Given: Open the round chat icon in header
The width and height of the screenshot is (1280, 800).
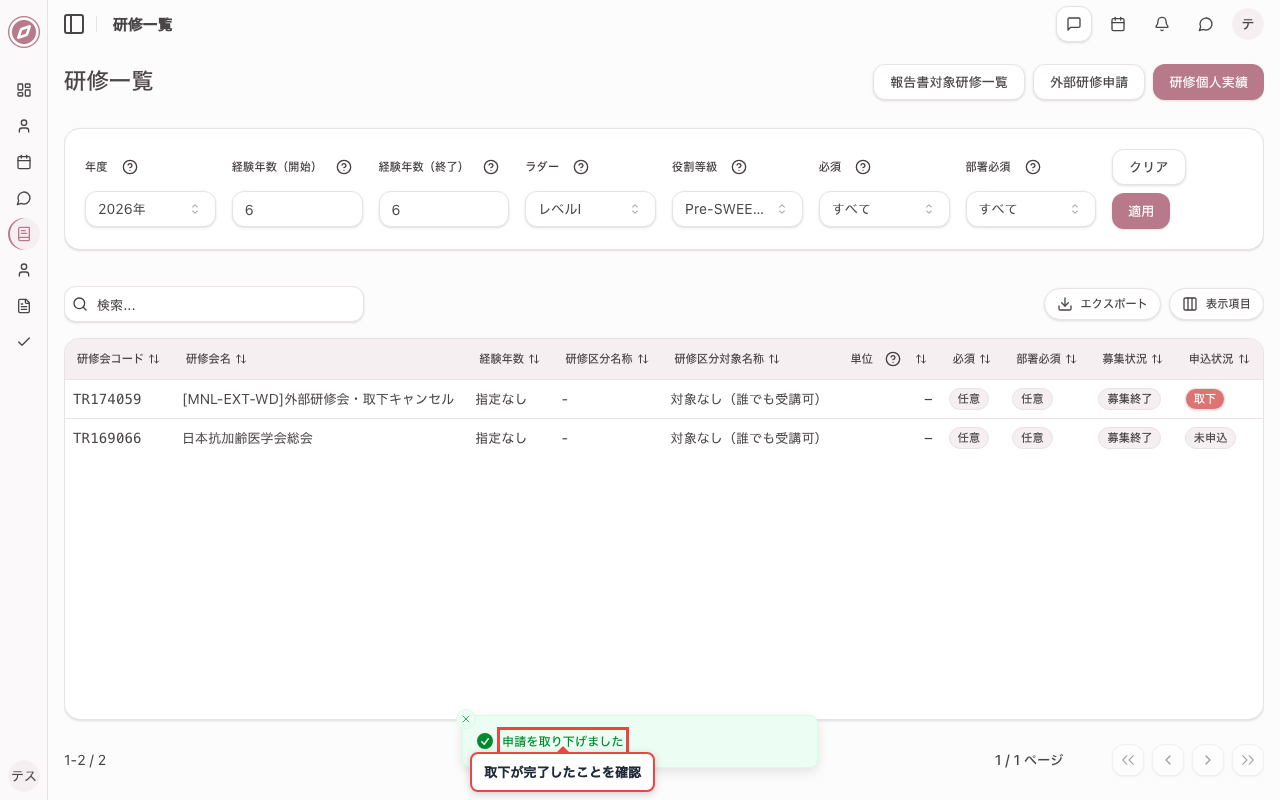Looking at the screenshot, I should click(x=1206, y=24).
